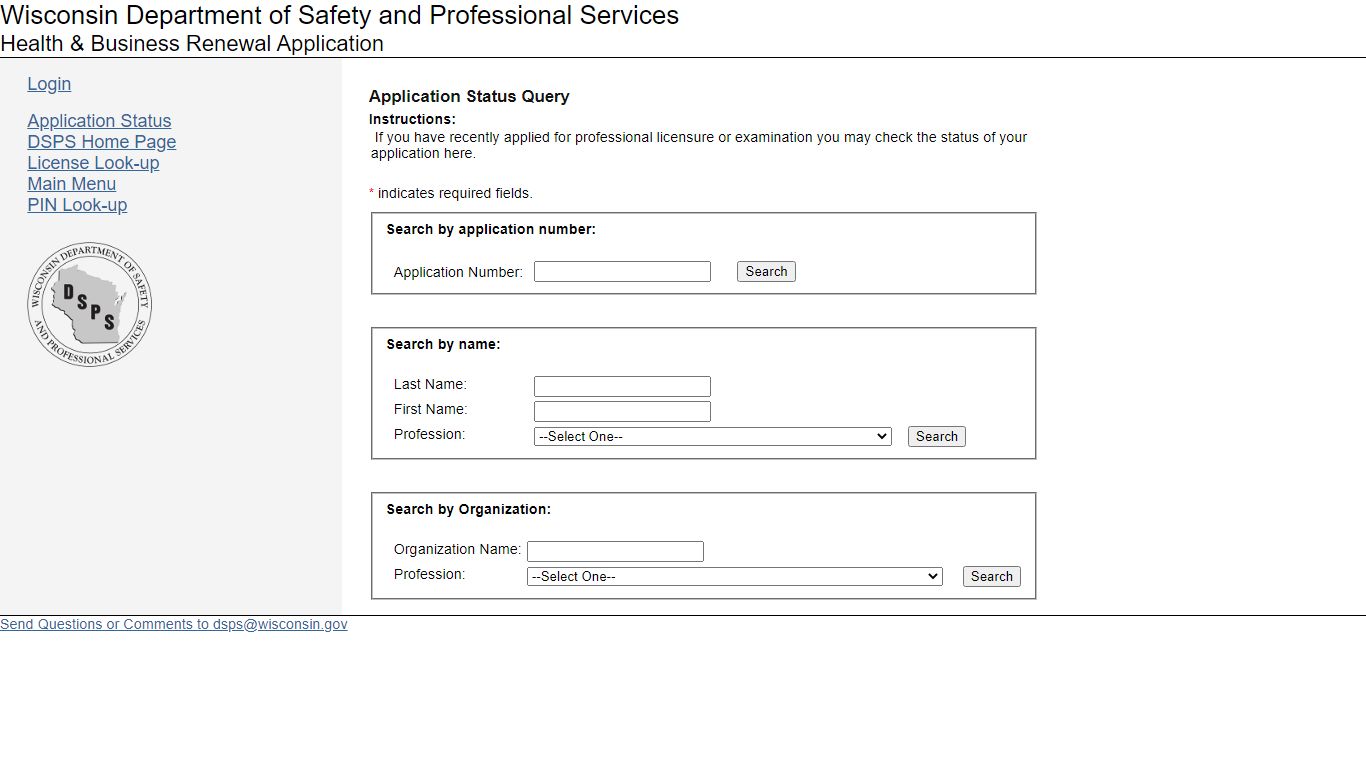Send Questions or Comments email link

(174, 624)
